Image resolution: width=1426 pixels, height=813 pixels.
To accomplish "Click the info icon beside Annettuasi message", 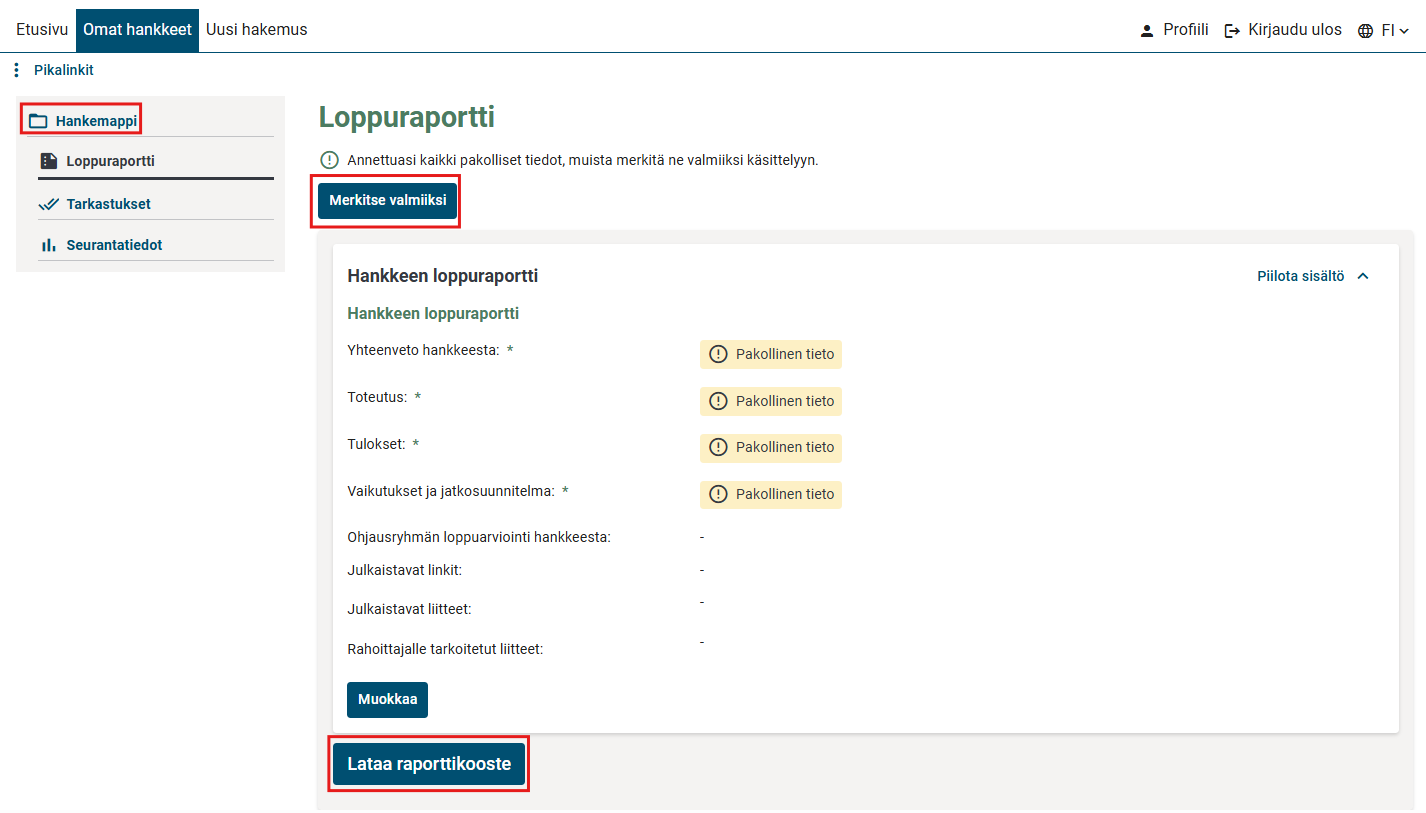I will 329,160.
